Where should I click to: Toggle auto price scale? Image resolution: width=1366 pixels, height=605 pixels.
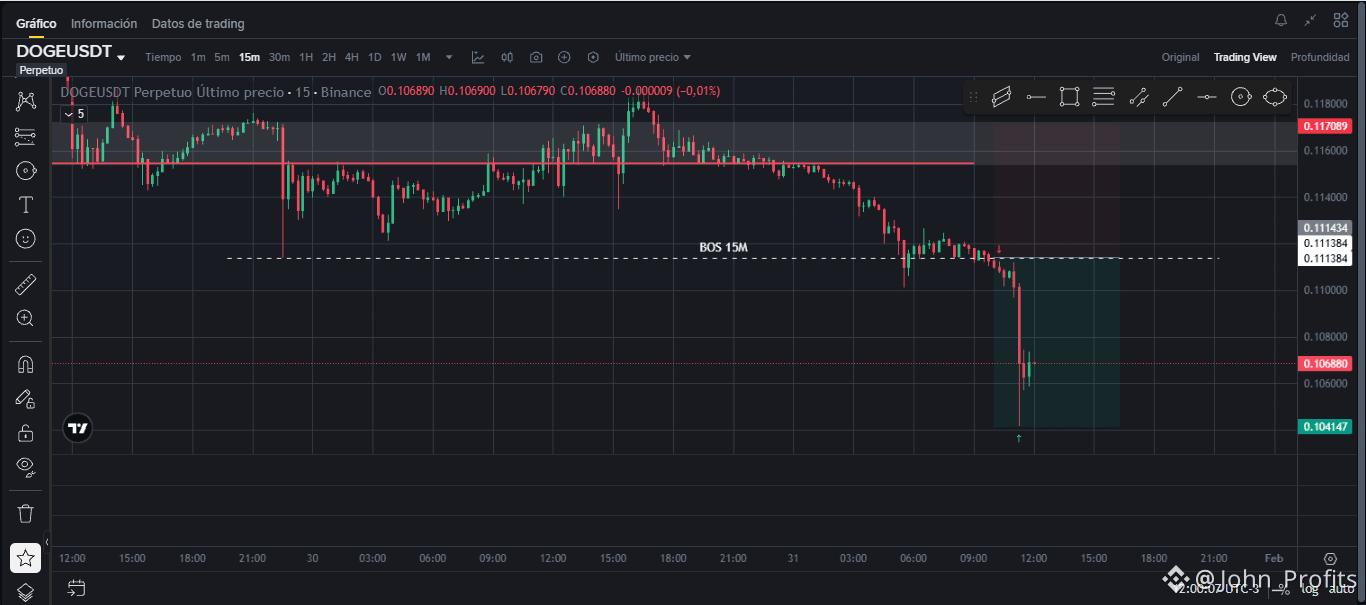point(1343,588)
